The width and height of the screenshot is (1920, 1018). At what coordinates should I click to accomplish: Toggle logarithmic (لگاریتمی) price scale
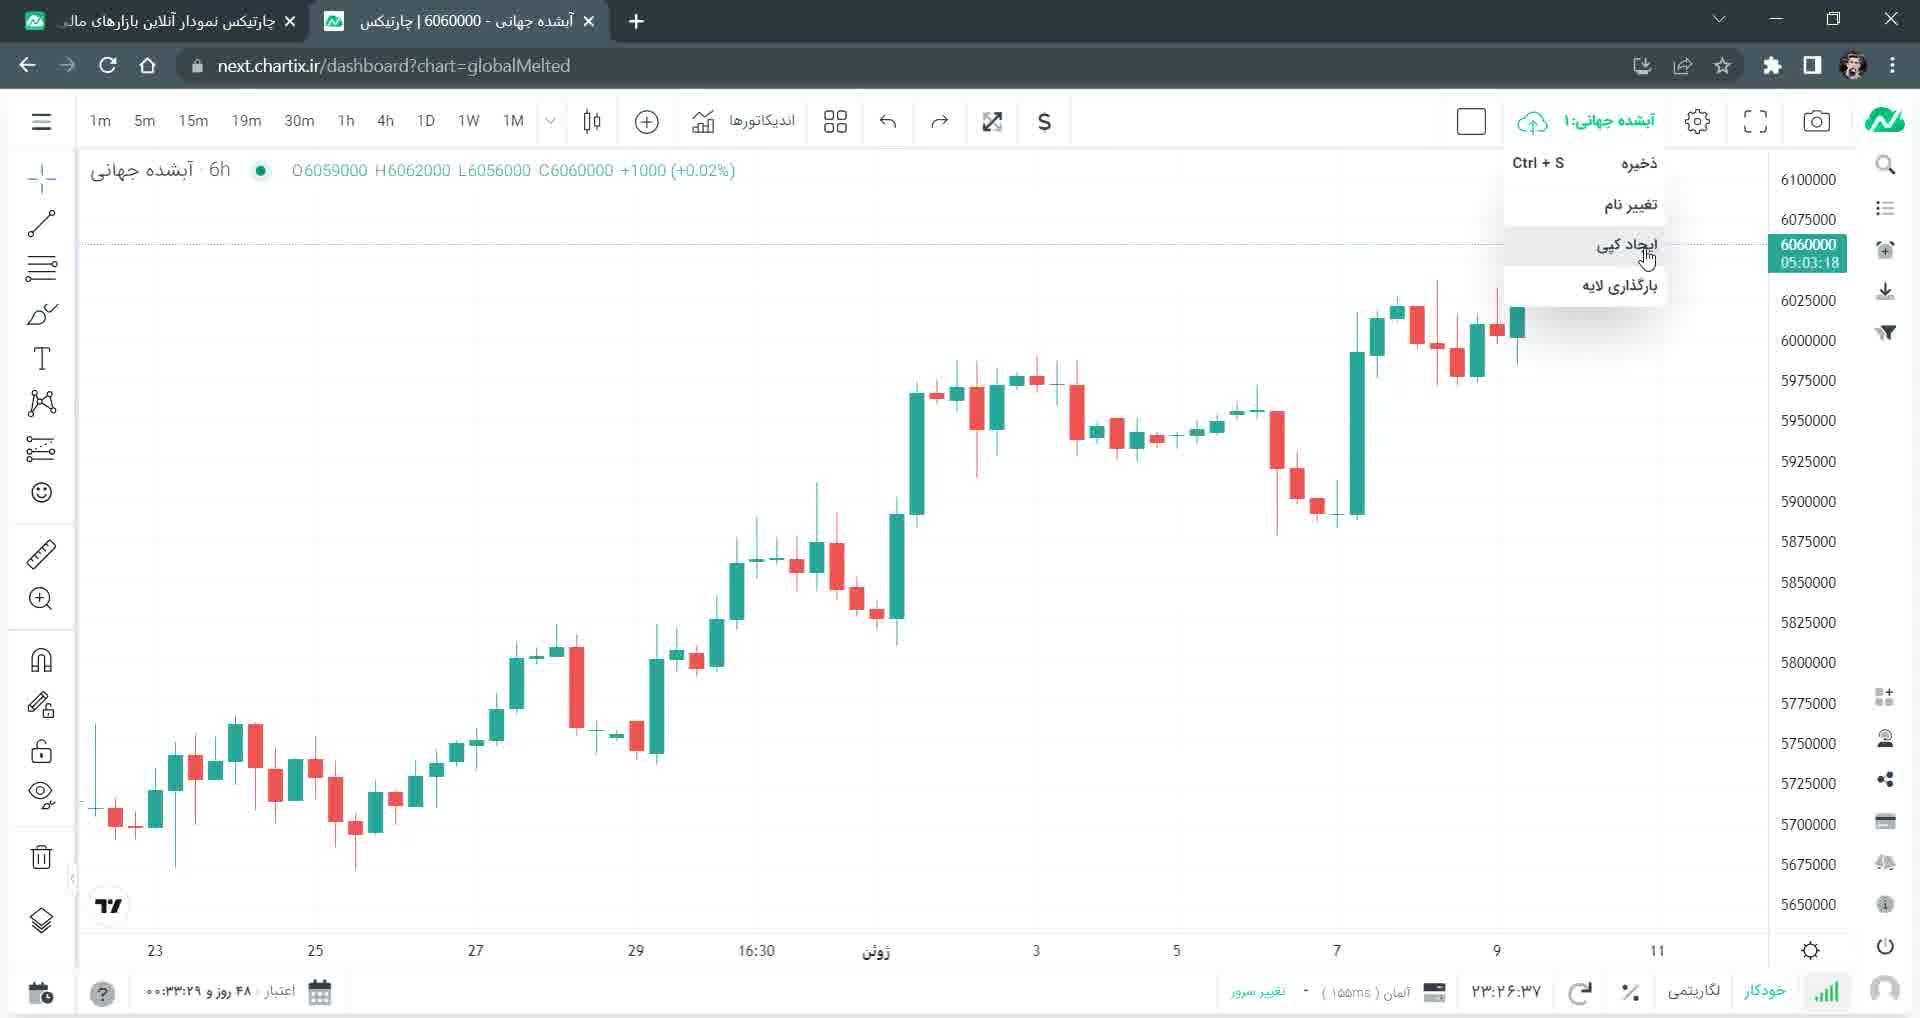pyautogui.click(x=1694, y=991)
